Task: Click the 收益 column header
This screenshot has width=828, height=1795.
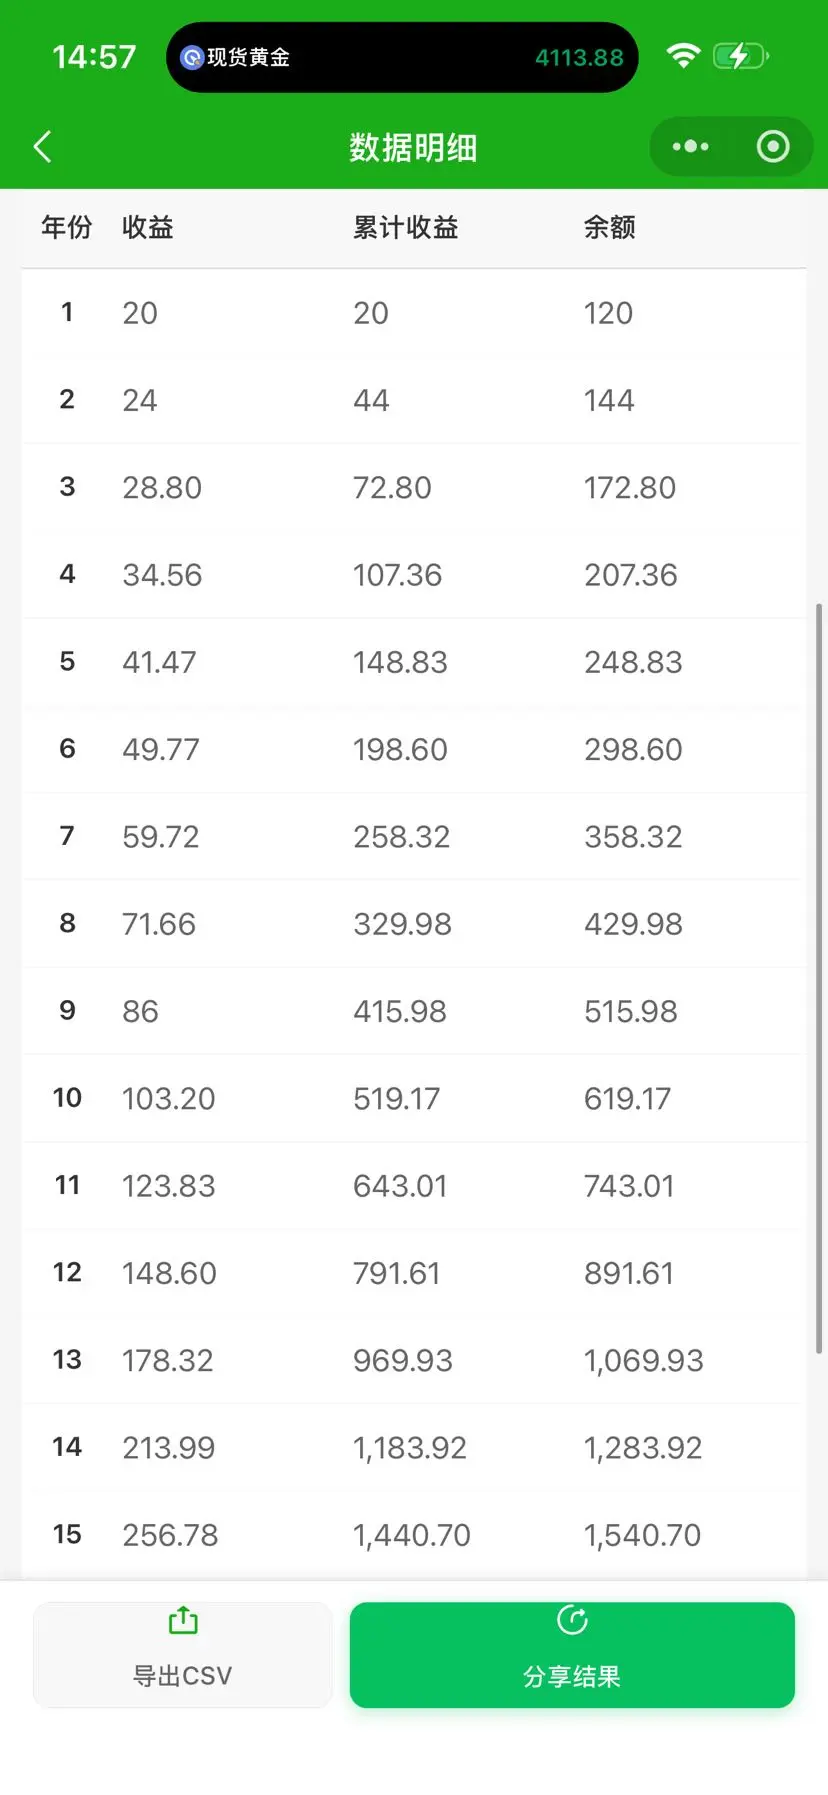Action: 148,228
